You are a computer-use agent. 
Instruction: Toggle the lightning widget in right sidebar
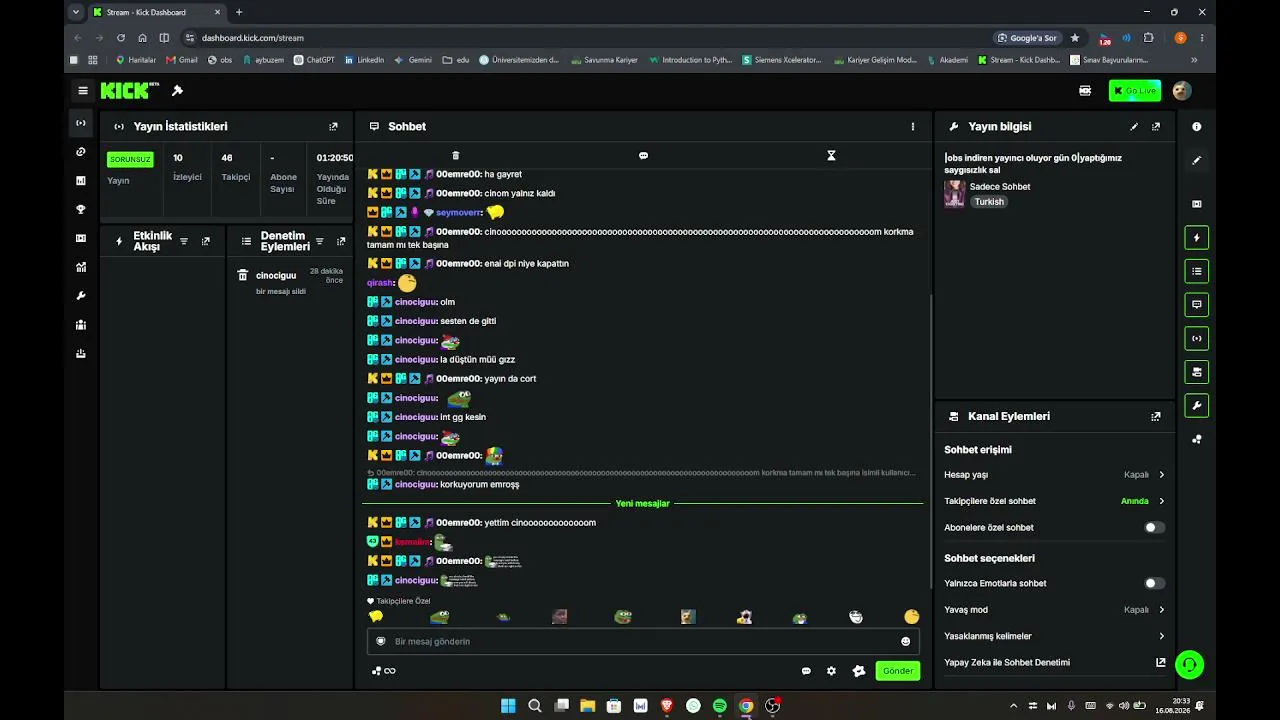pos(1196,238)
